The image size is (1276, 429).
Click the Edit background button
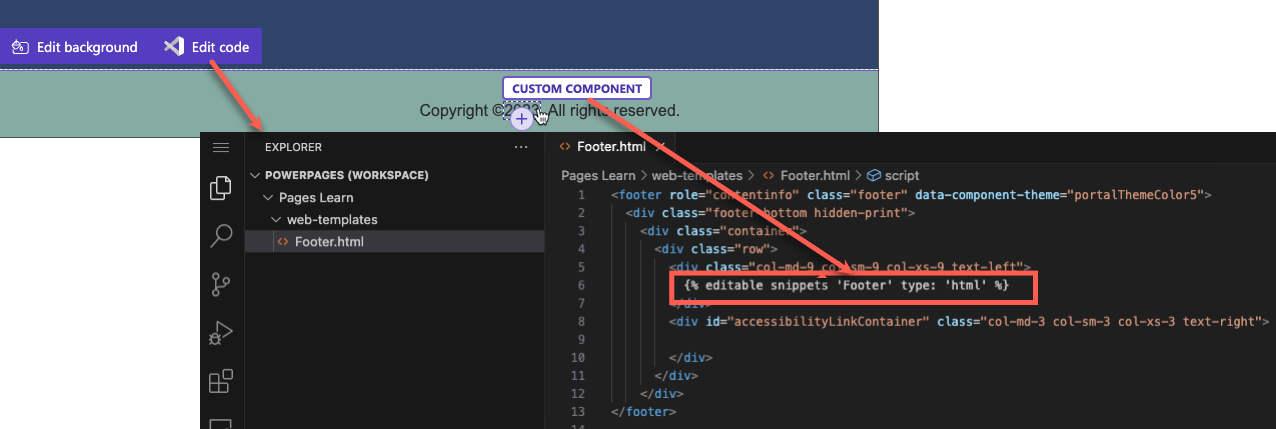(x=75, y=47)
